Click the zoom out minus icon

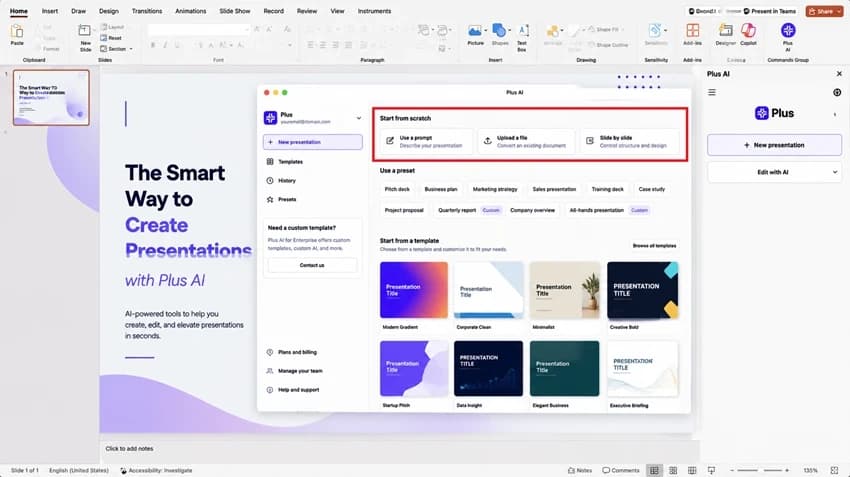click(732, 470)
